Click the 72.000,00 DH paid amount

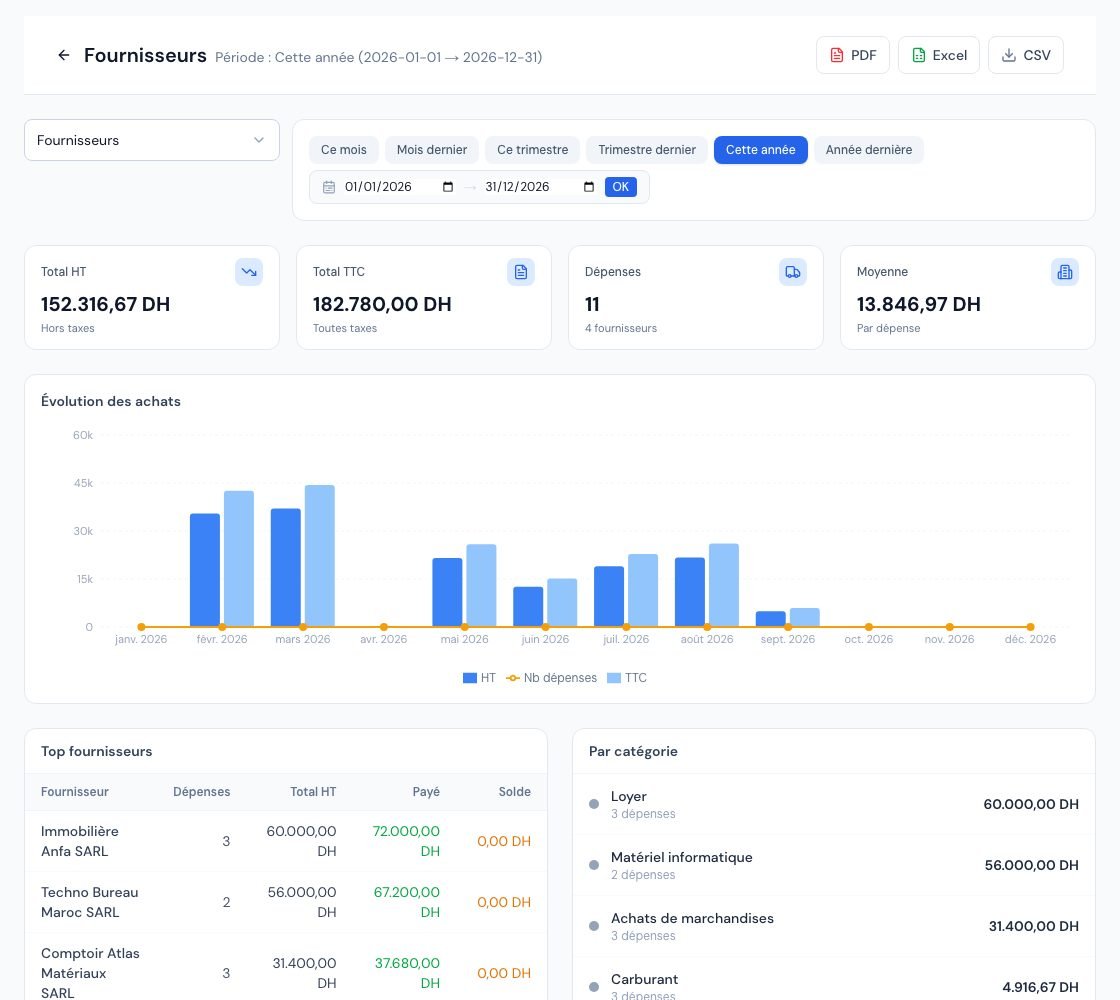(406, 841)
